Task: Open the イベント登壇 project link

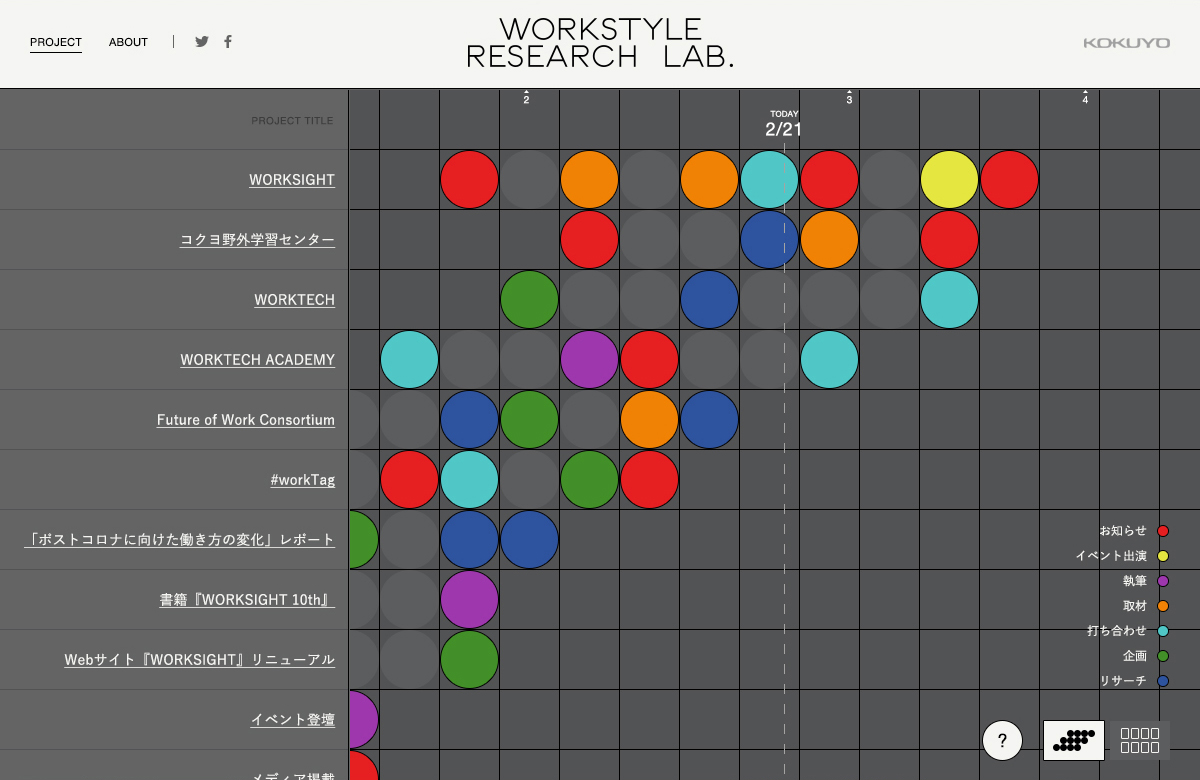Action: 293,720
